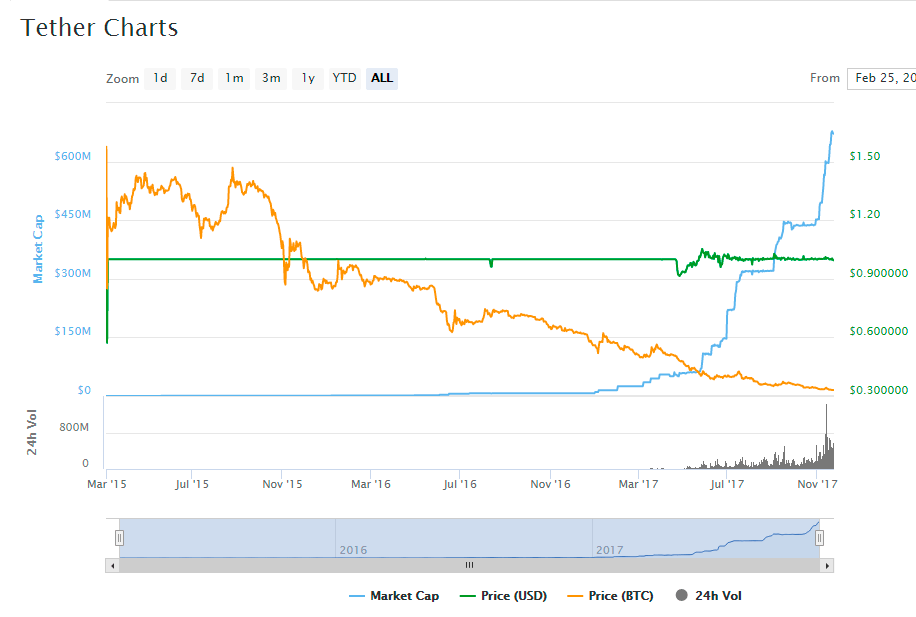Click the From date input field
Image resolution: width=916 pixels, height=617 pixels.
tap(882, 78)
